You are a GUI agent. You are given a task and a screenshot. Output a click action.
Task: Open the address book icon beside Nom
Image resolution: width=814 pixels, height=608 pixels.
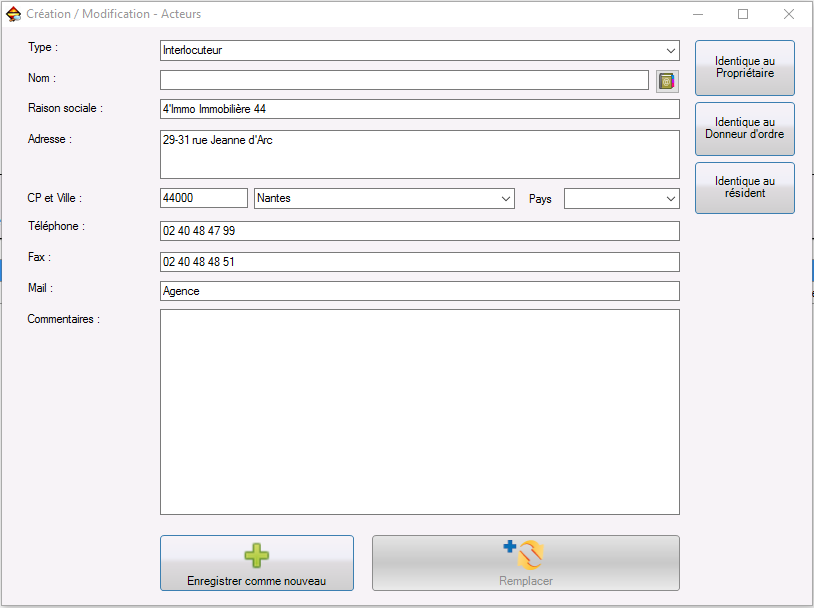click(667, 82)
